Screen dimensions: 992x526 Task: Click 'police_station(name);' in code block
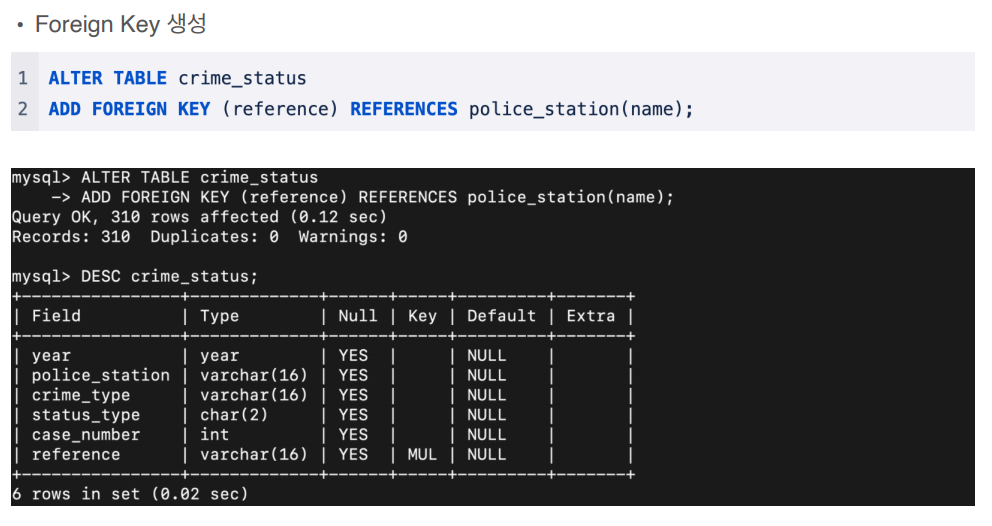click(581, 109)
